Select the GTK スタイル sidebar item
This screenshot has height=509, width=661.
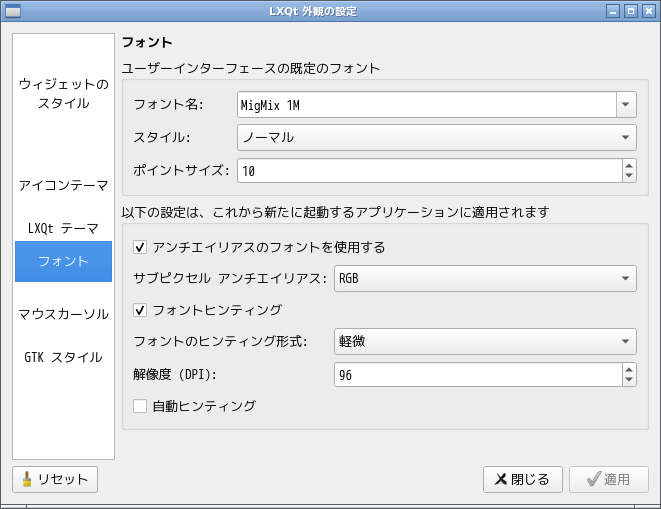(x=63, y=357)
